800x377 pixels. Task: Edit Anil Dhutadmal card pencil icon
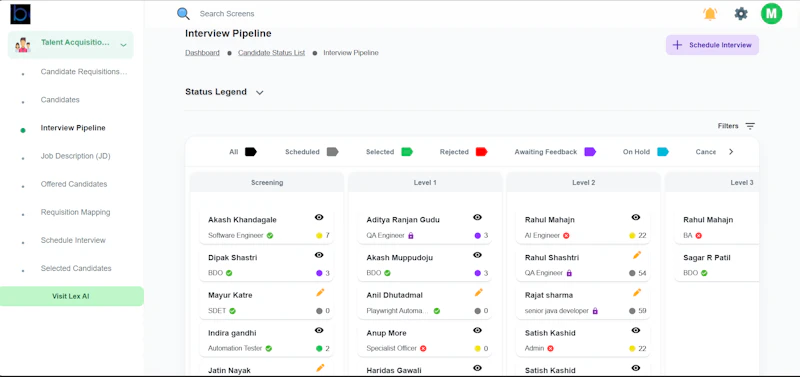[x=479, y=292]
